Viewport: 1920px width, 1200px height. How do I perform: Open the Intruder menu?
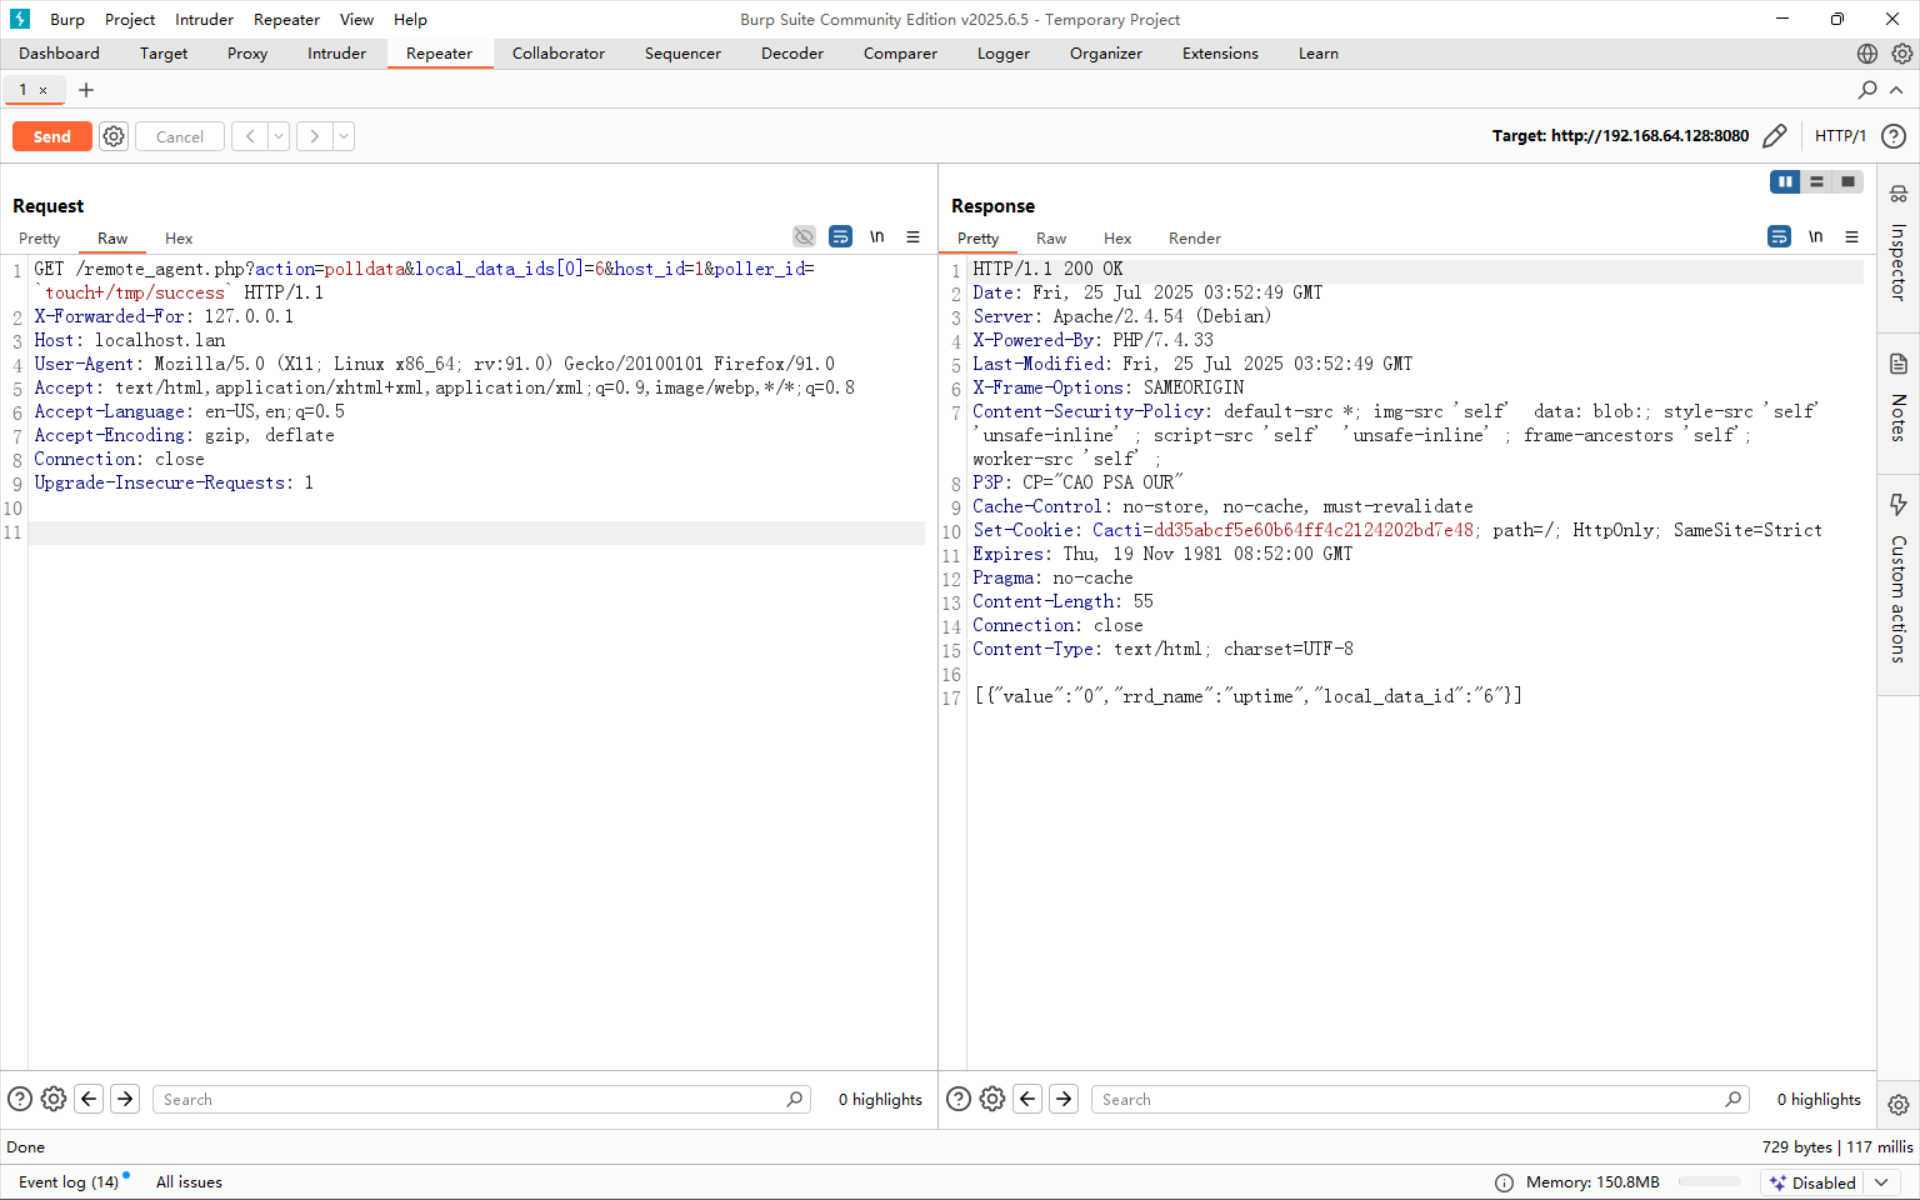point(204,19)
